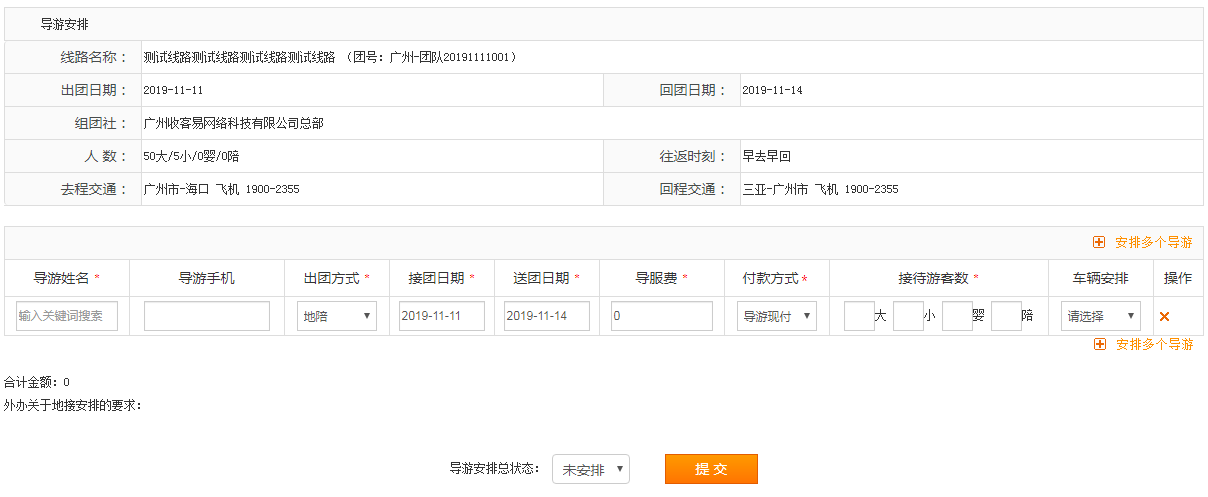Open the 导游安排总状态 dropdown showing 未安排

pyautogui.click(x=590, y=470)
